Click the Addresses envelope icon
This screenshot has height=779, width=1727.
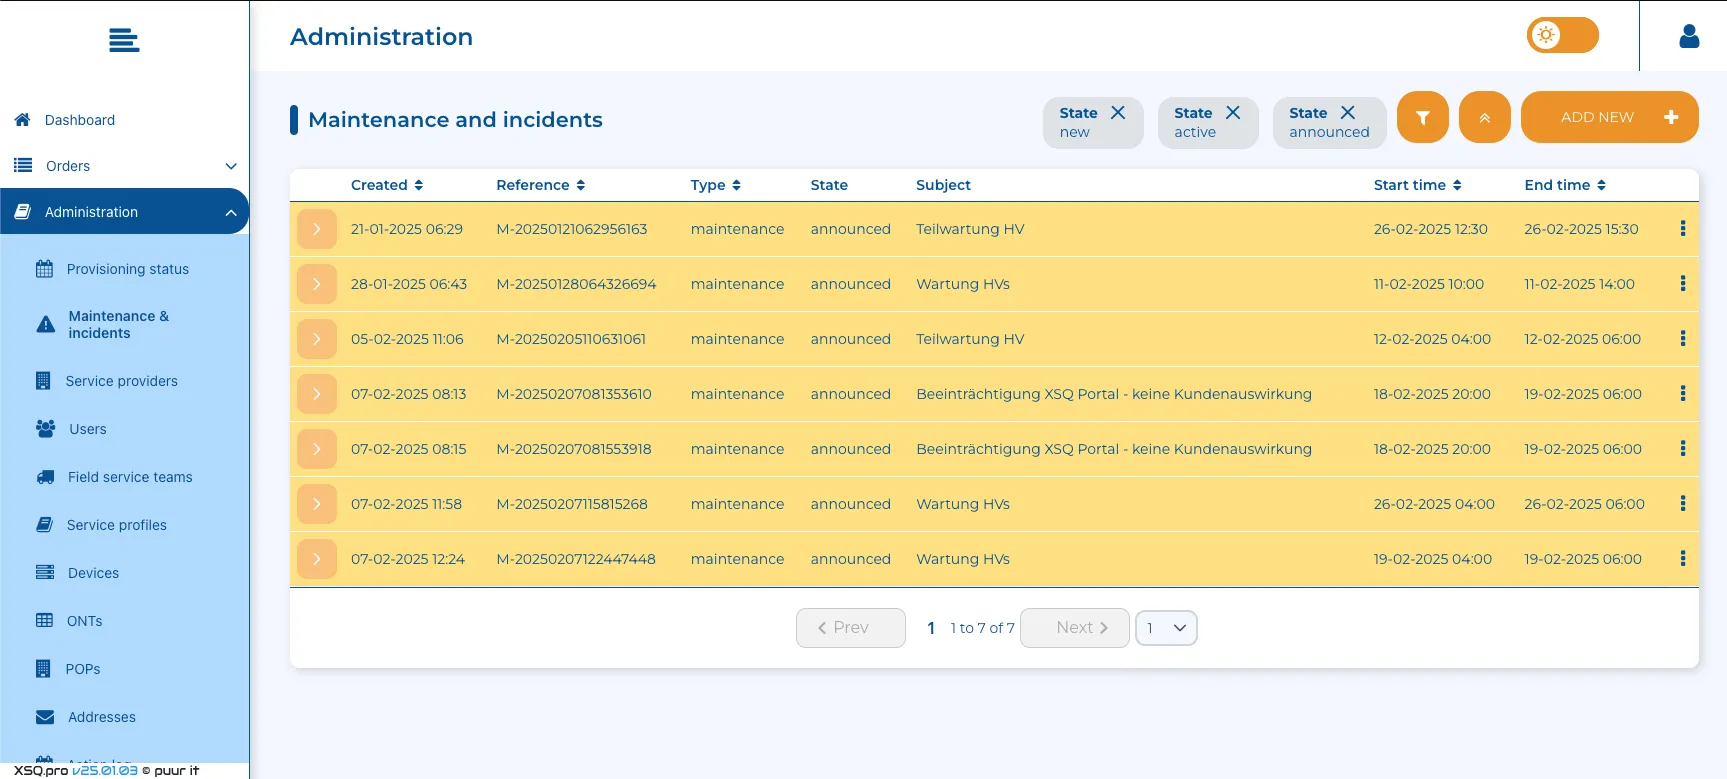click(45, 717)
